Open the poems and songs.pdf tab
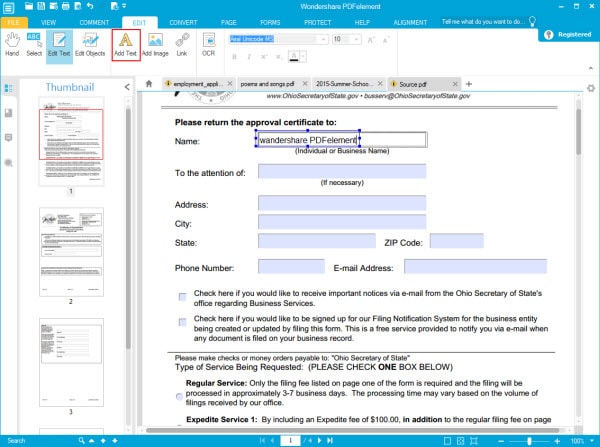Image resolution: width=600 pixels, height=447 pixels. pos(267,84)
